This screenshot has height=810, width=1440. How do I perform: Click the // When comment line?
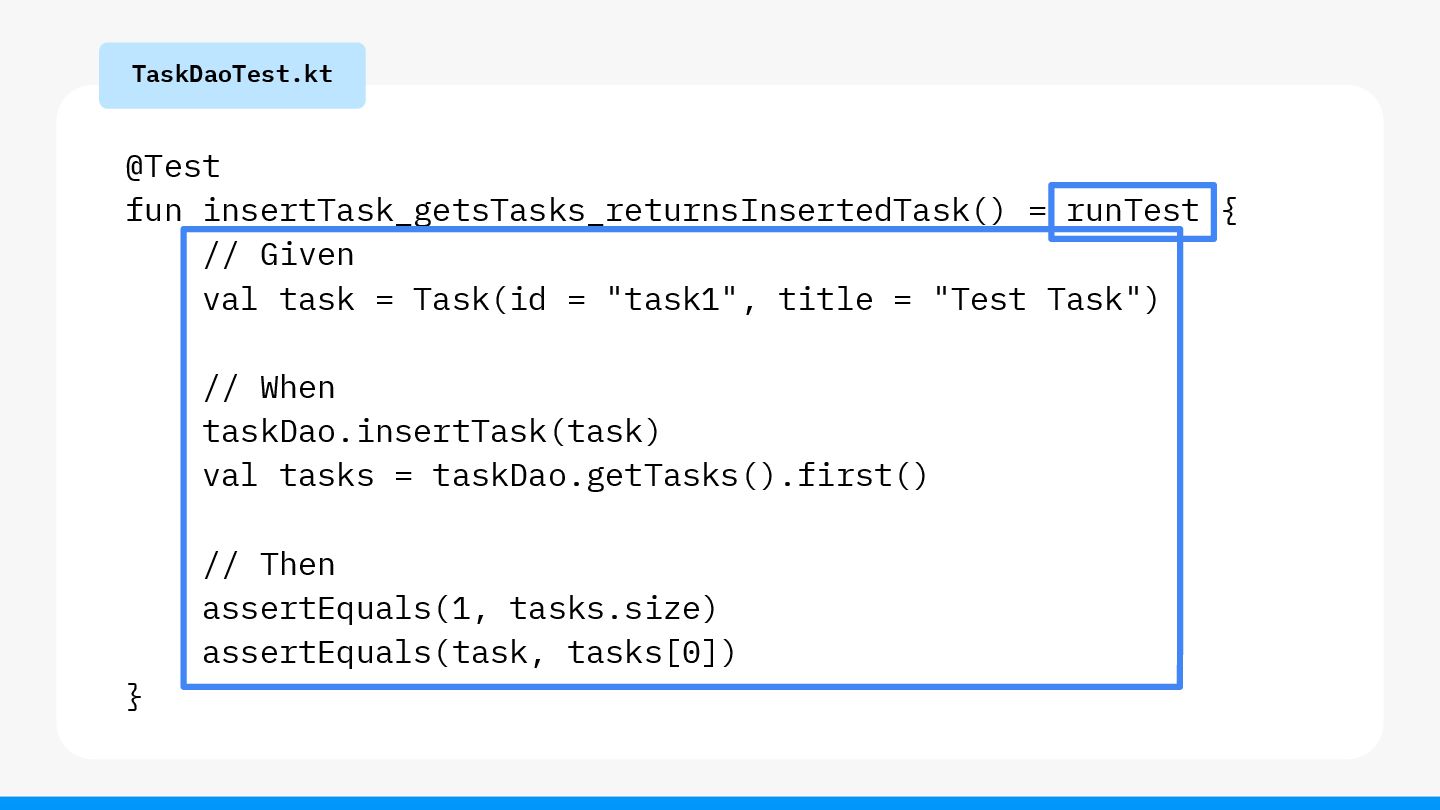point(269,387)
